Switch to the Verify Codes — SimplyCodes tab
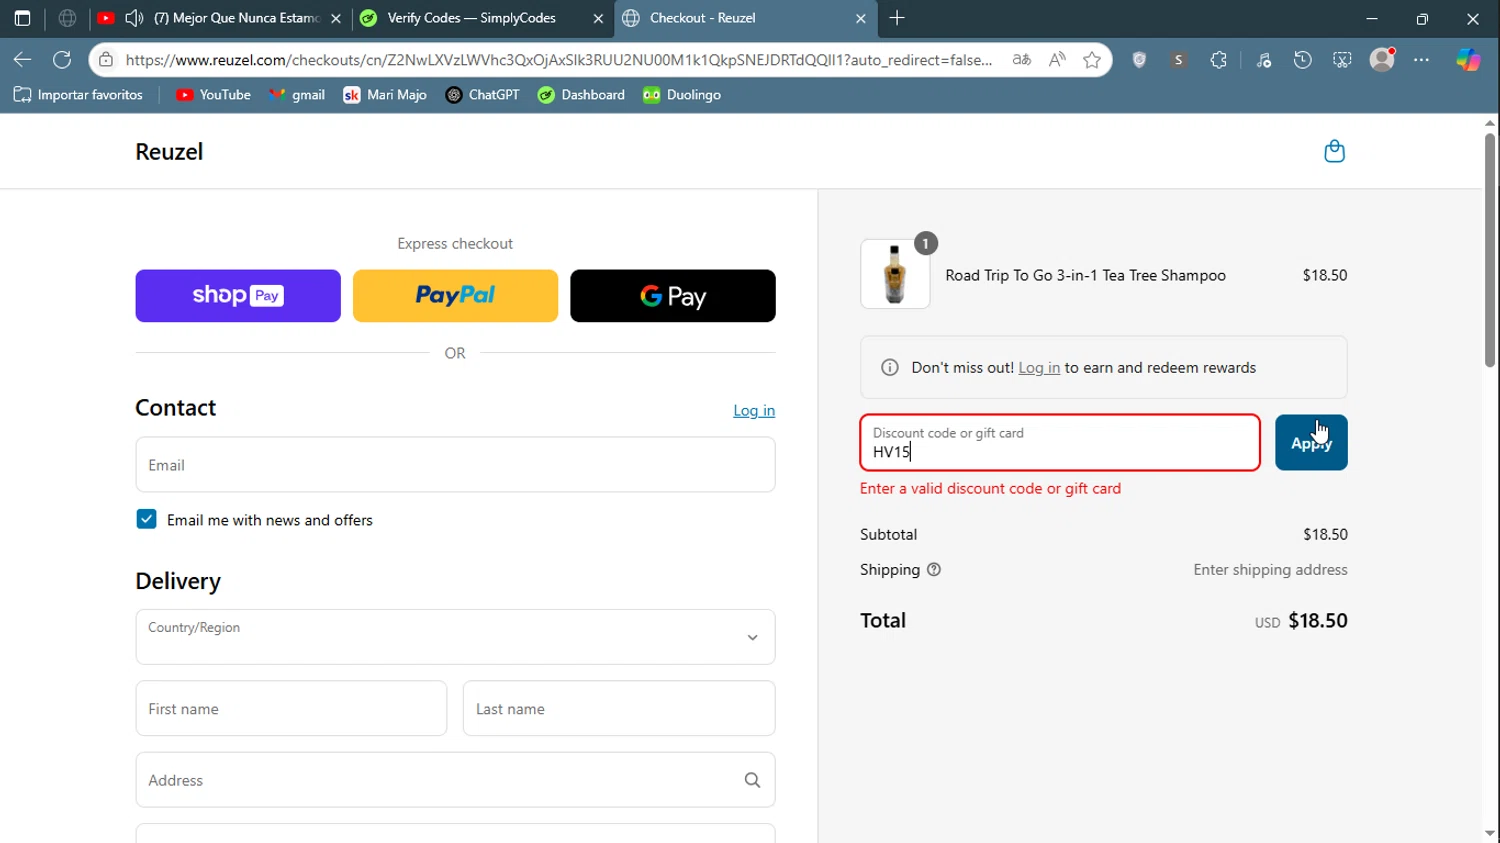The width and height of the screenshot is (1500, 843). (x=482, y=18)
